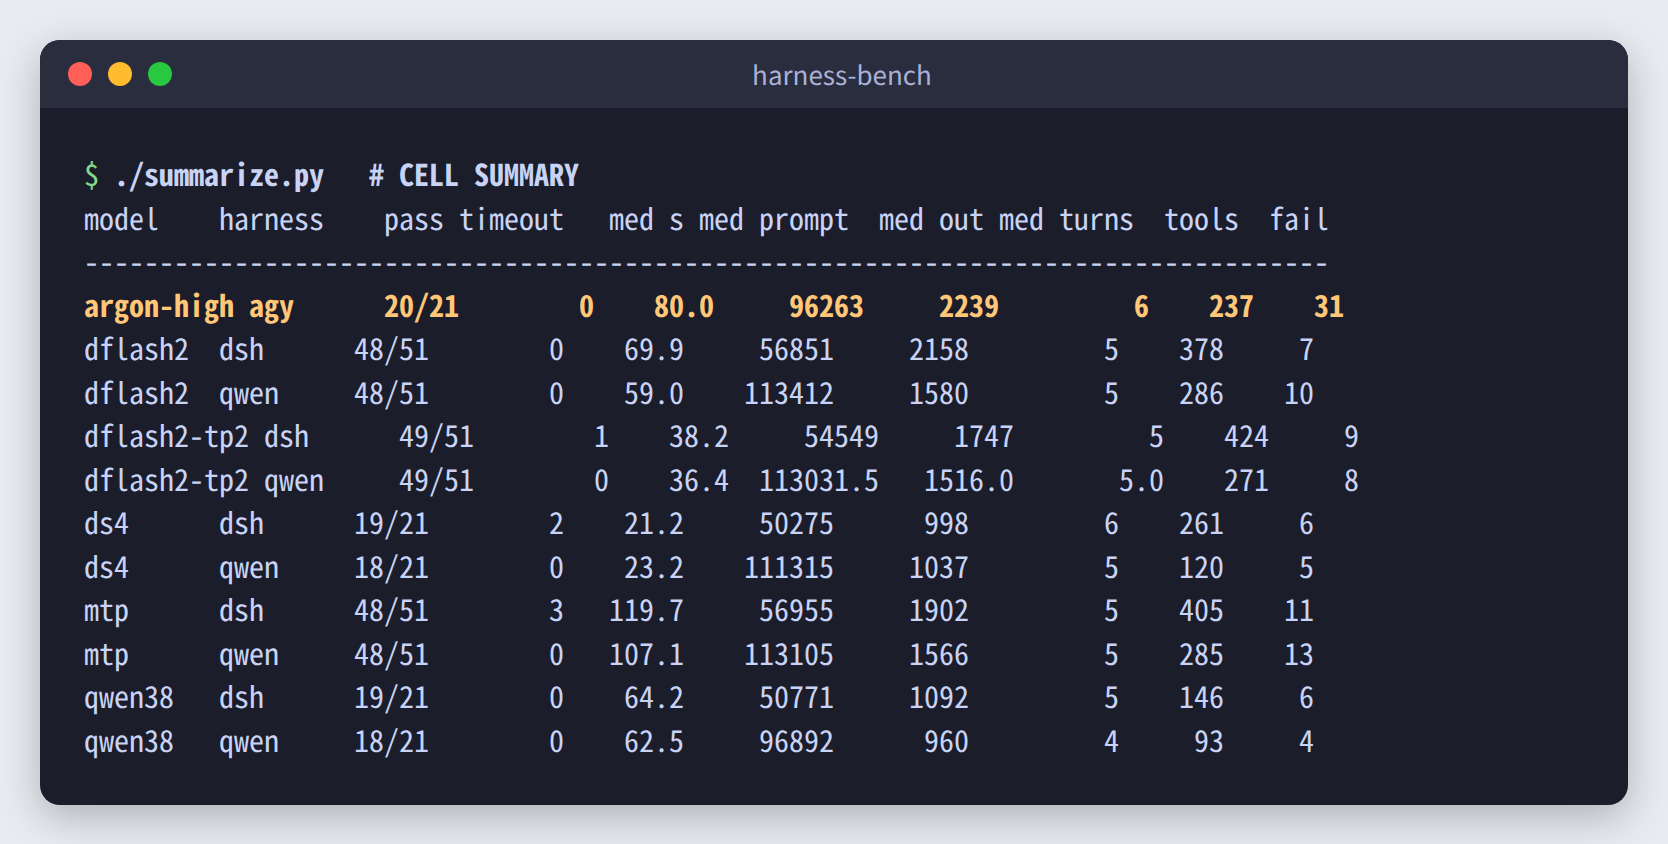Image resolution: width=1668 pixels, height=844 pixels.
Task: Click the 'med turns' column header
Action: 1066,220
